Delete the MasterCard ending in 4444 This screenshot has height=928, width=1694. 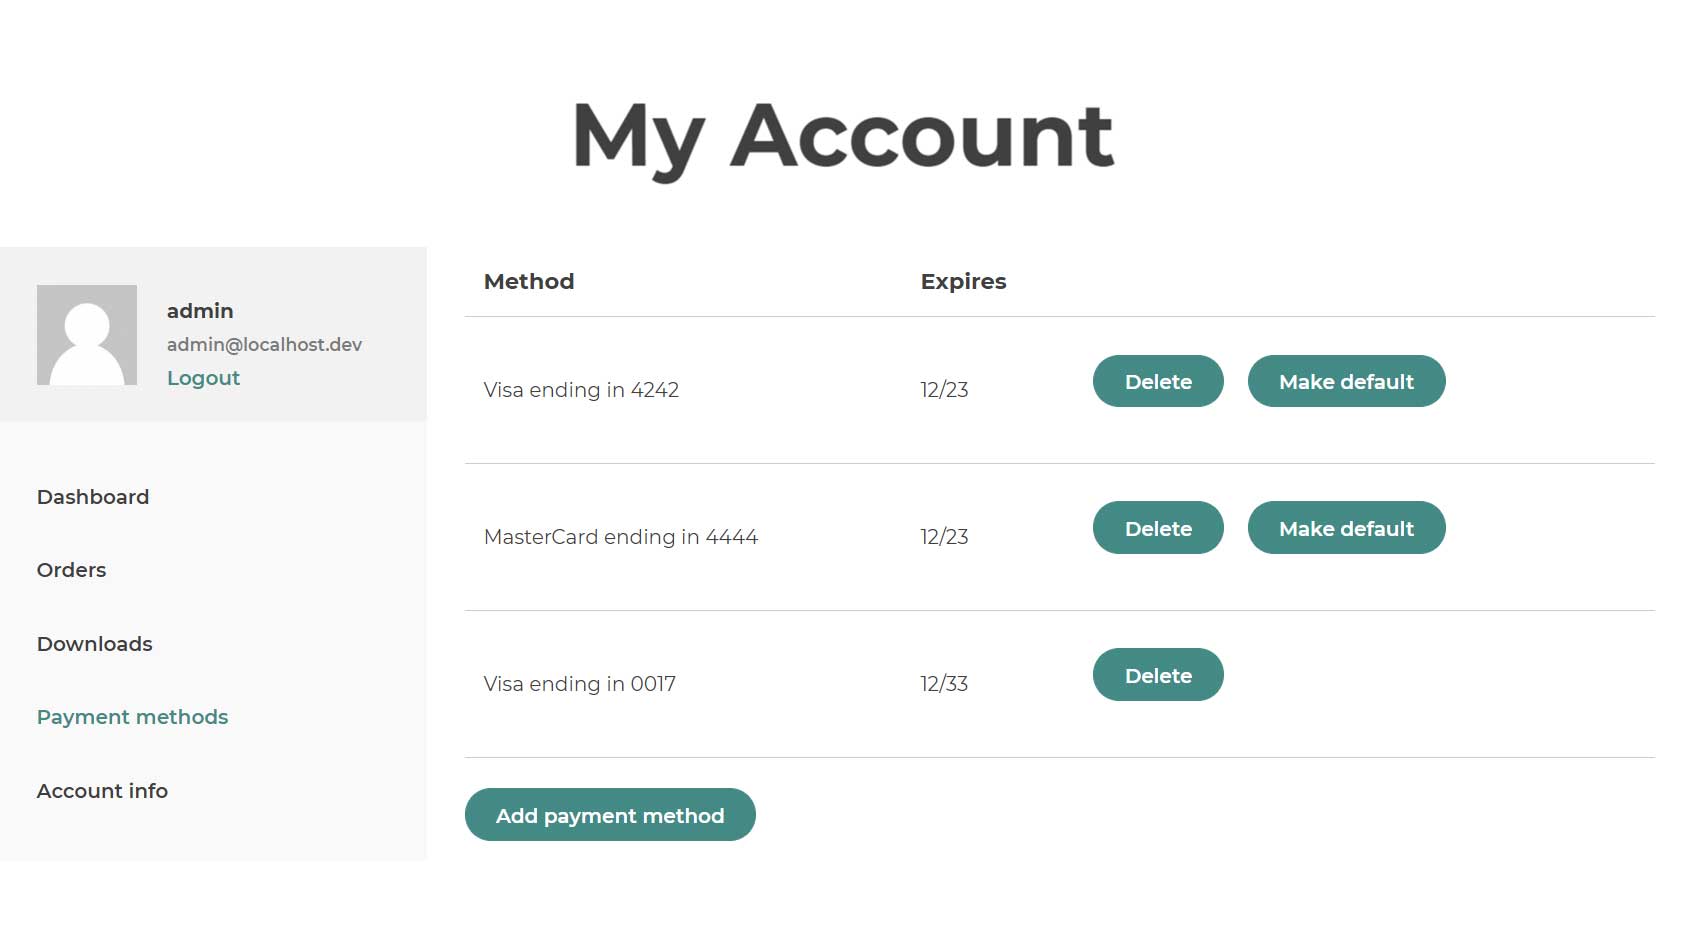[1158, 528]
